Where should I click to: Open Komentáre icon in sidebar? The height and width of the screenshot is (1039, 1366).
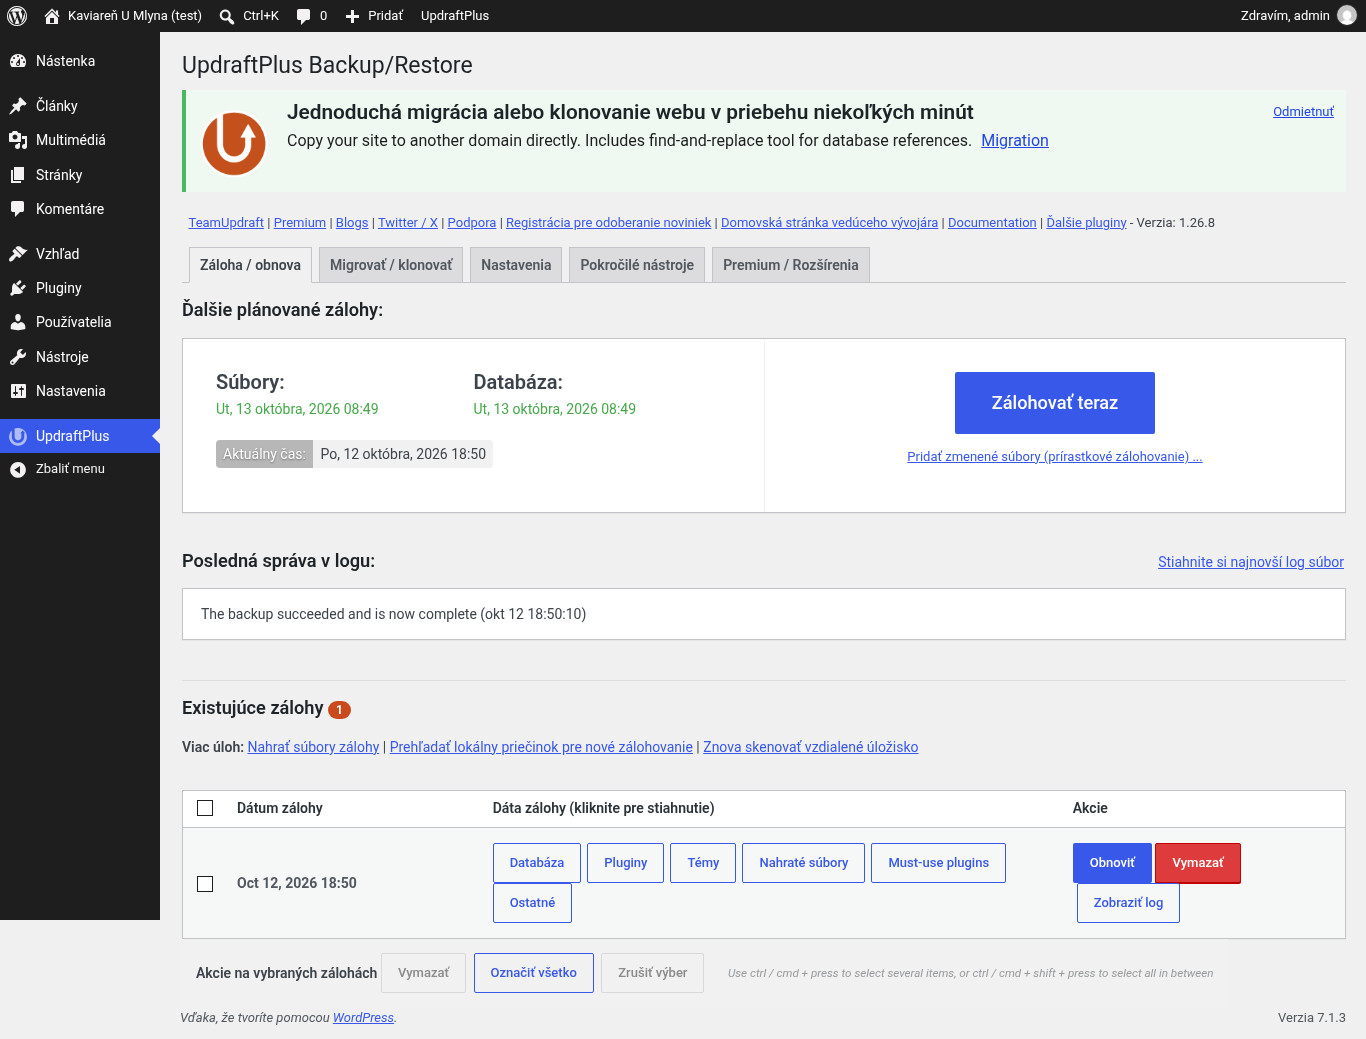pyautogui.click(x=18, y=209)
